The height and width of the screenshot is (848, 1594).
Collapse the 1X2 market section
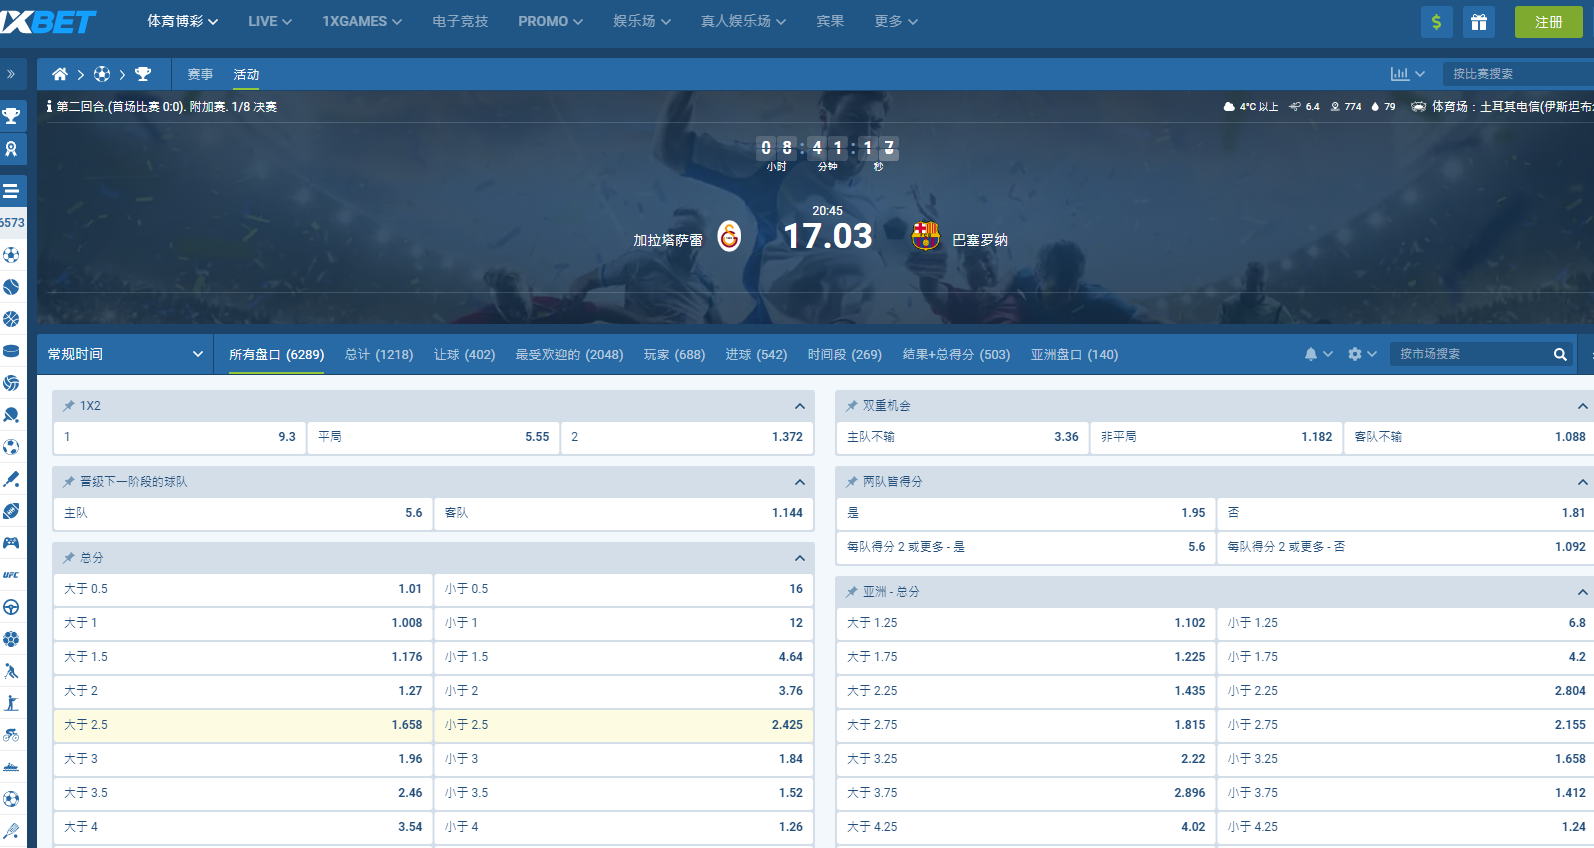799,406
